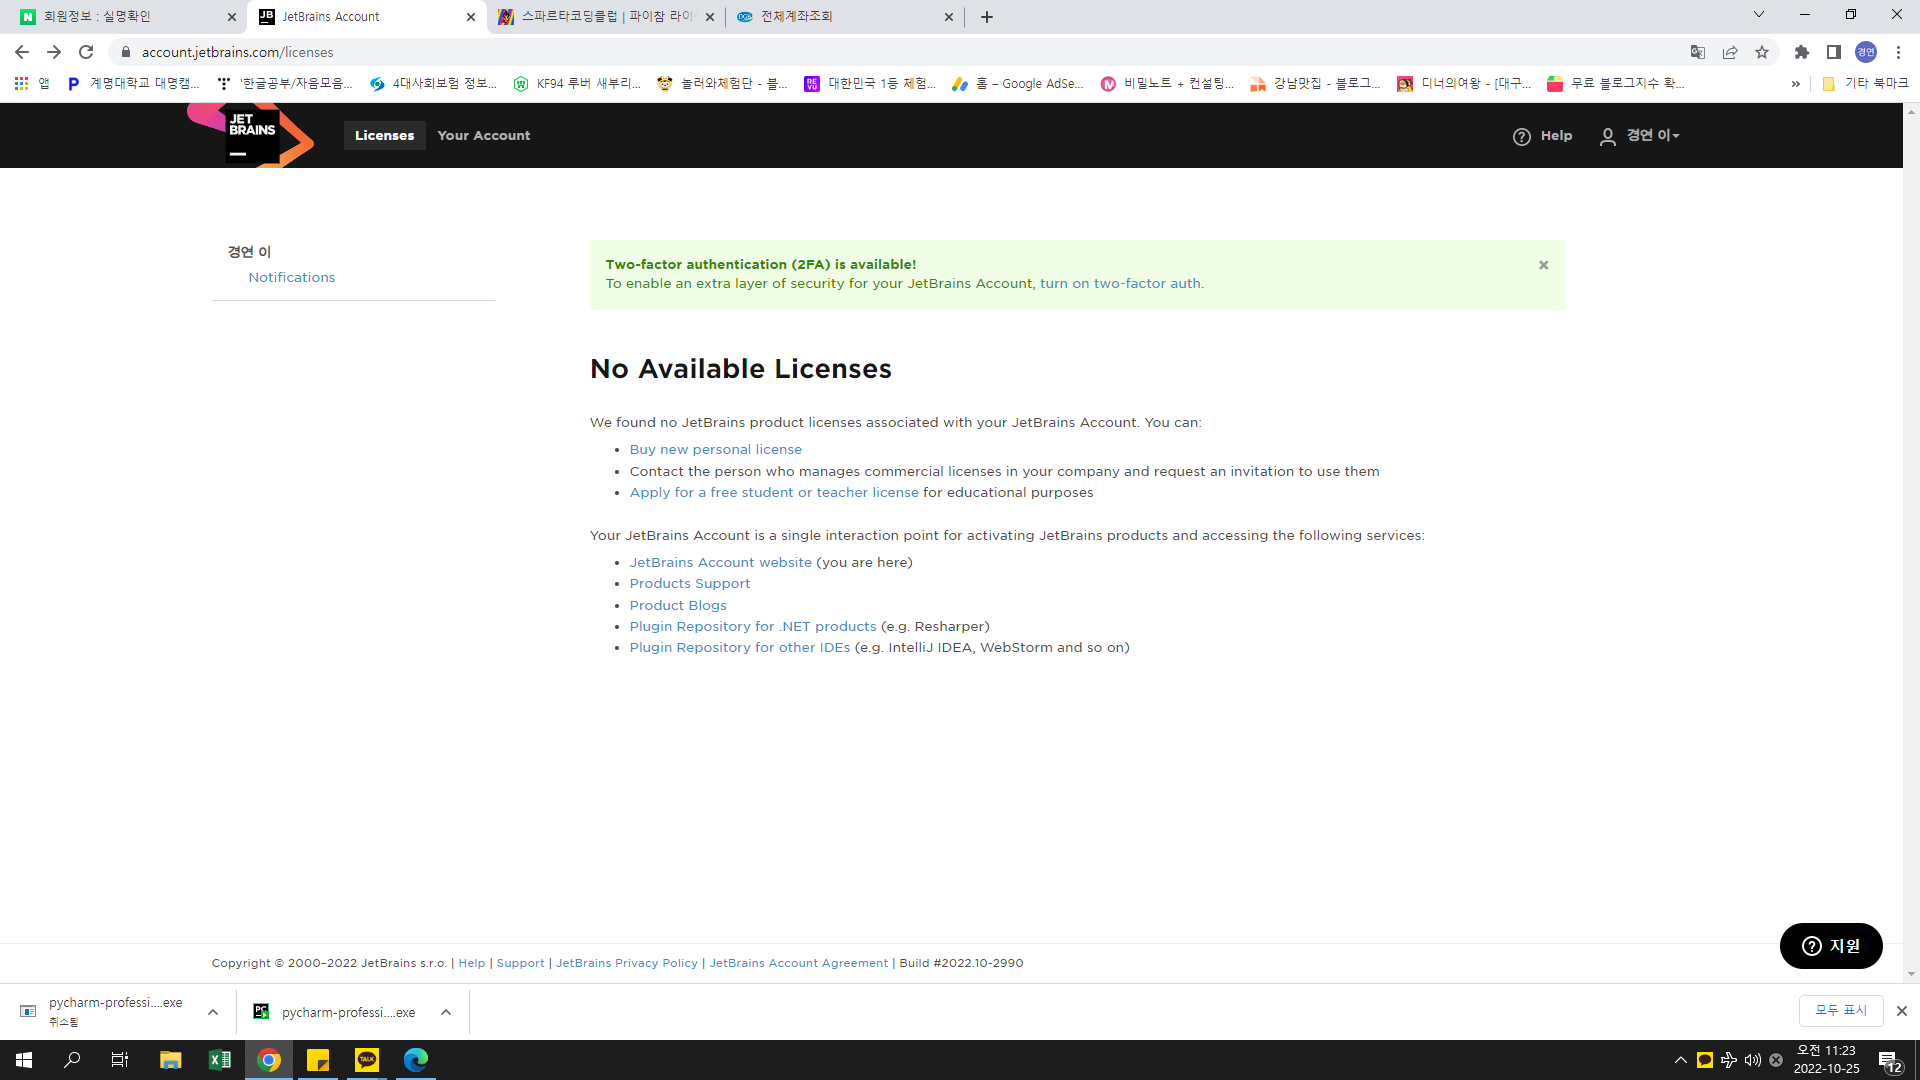Open File Explorer from the taskbar
Viewport: 1920px width, 1080px height.
[x=171, y=1060]
